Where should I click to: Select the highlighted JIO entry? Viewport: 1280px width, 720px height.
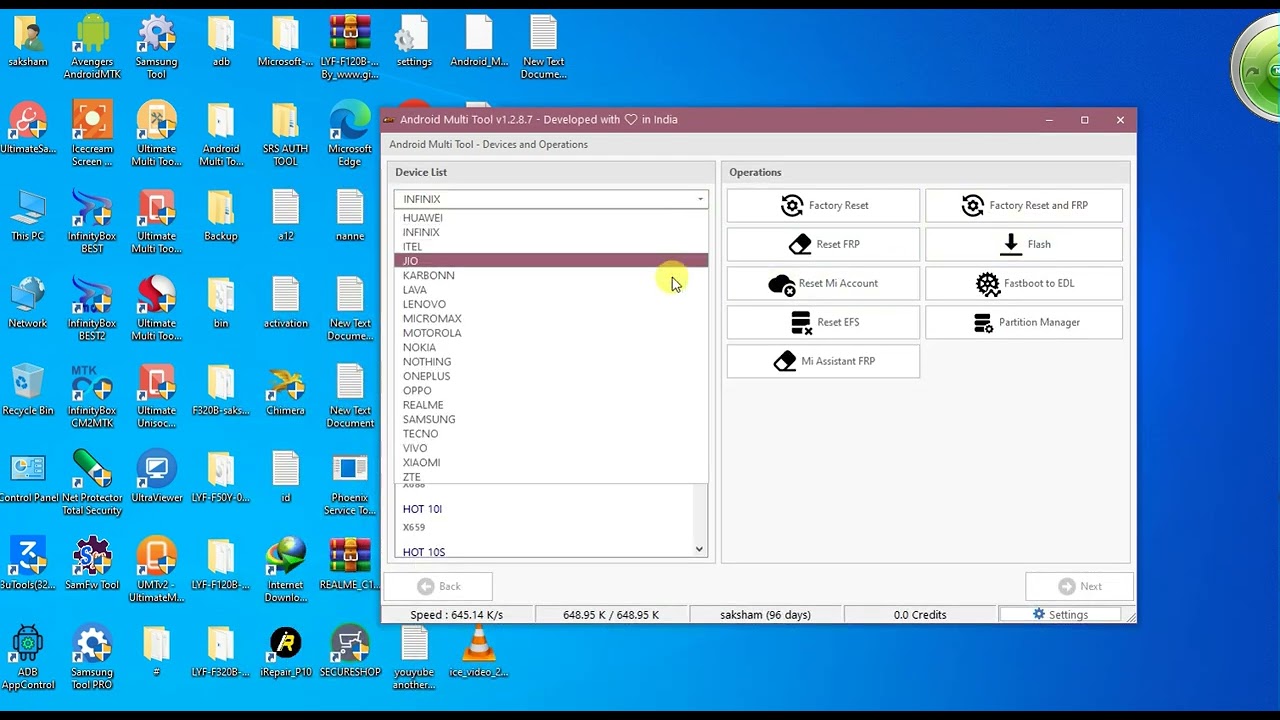click(551, 261)
